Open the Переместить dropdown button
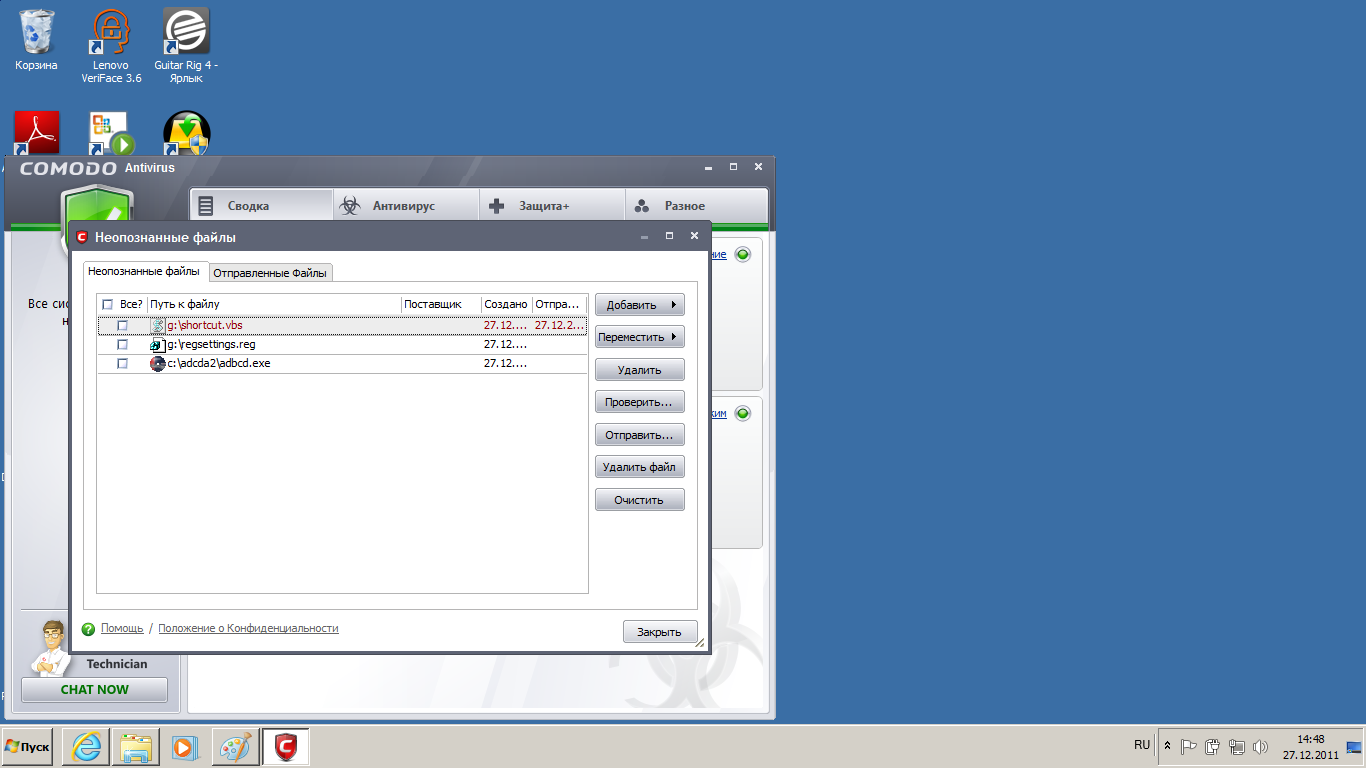1366x768 pixels. (640, 337)
